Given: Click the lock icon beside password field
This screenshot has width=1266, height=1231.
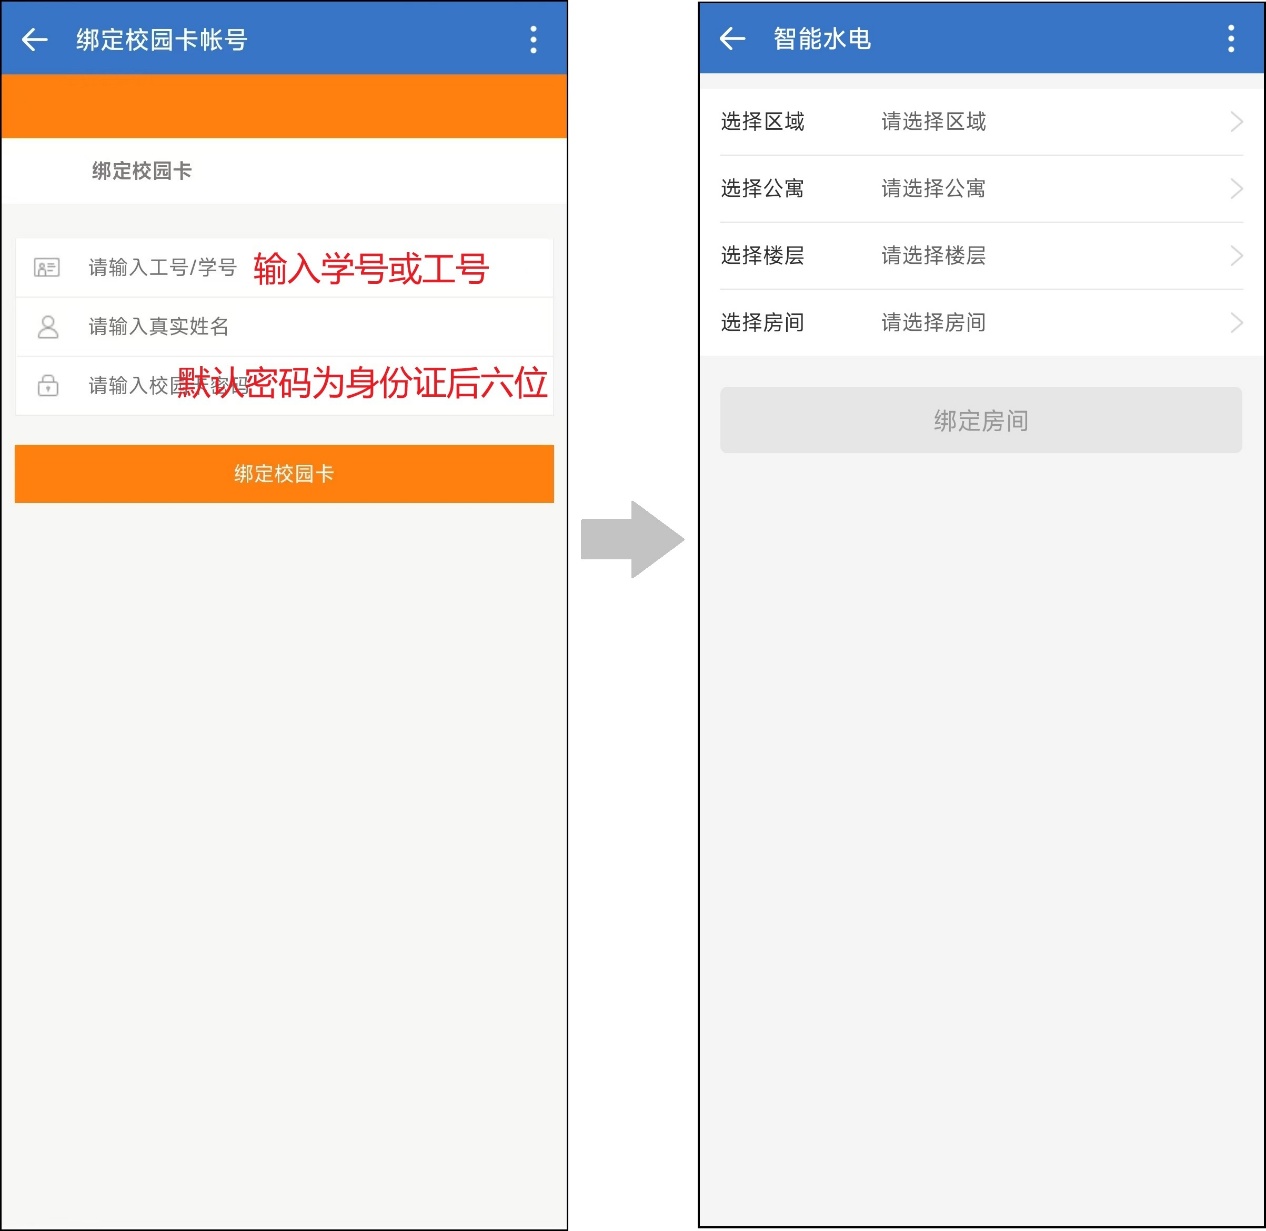Looking at the screenshot, I should pos(47,386).
